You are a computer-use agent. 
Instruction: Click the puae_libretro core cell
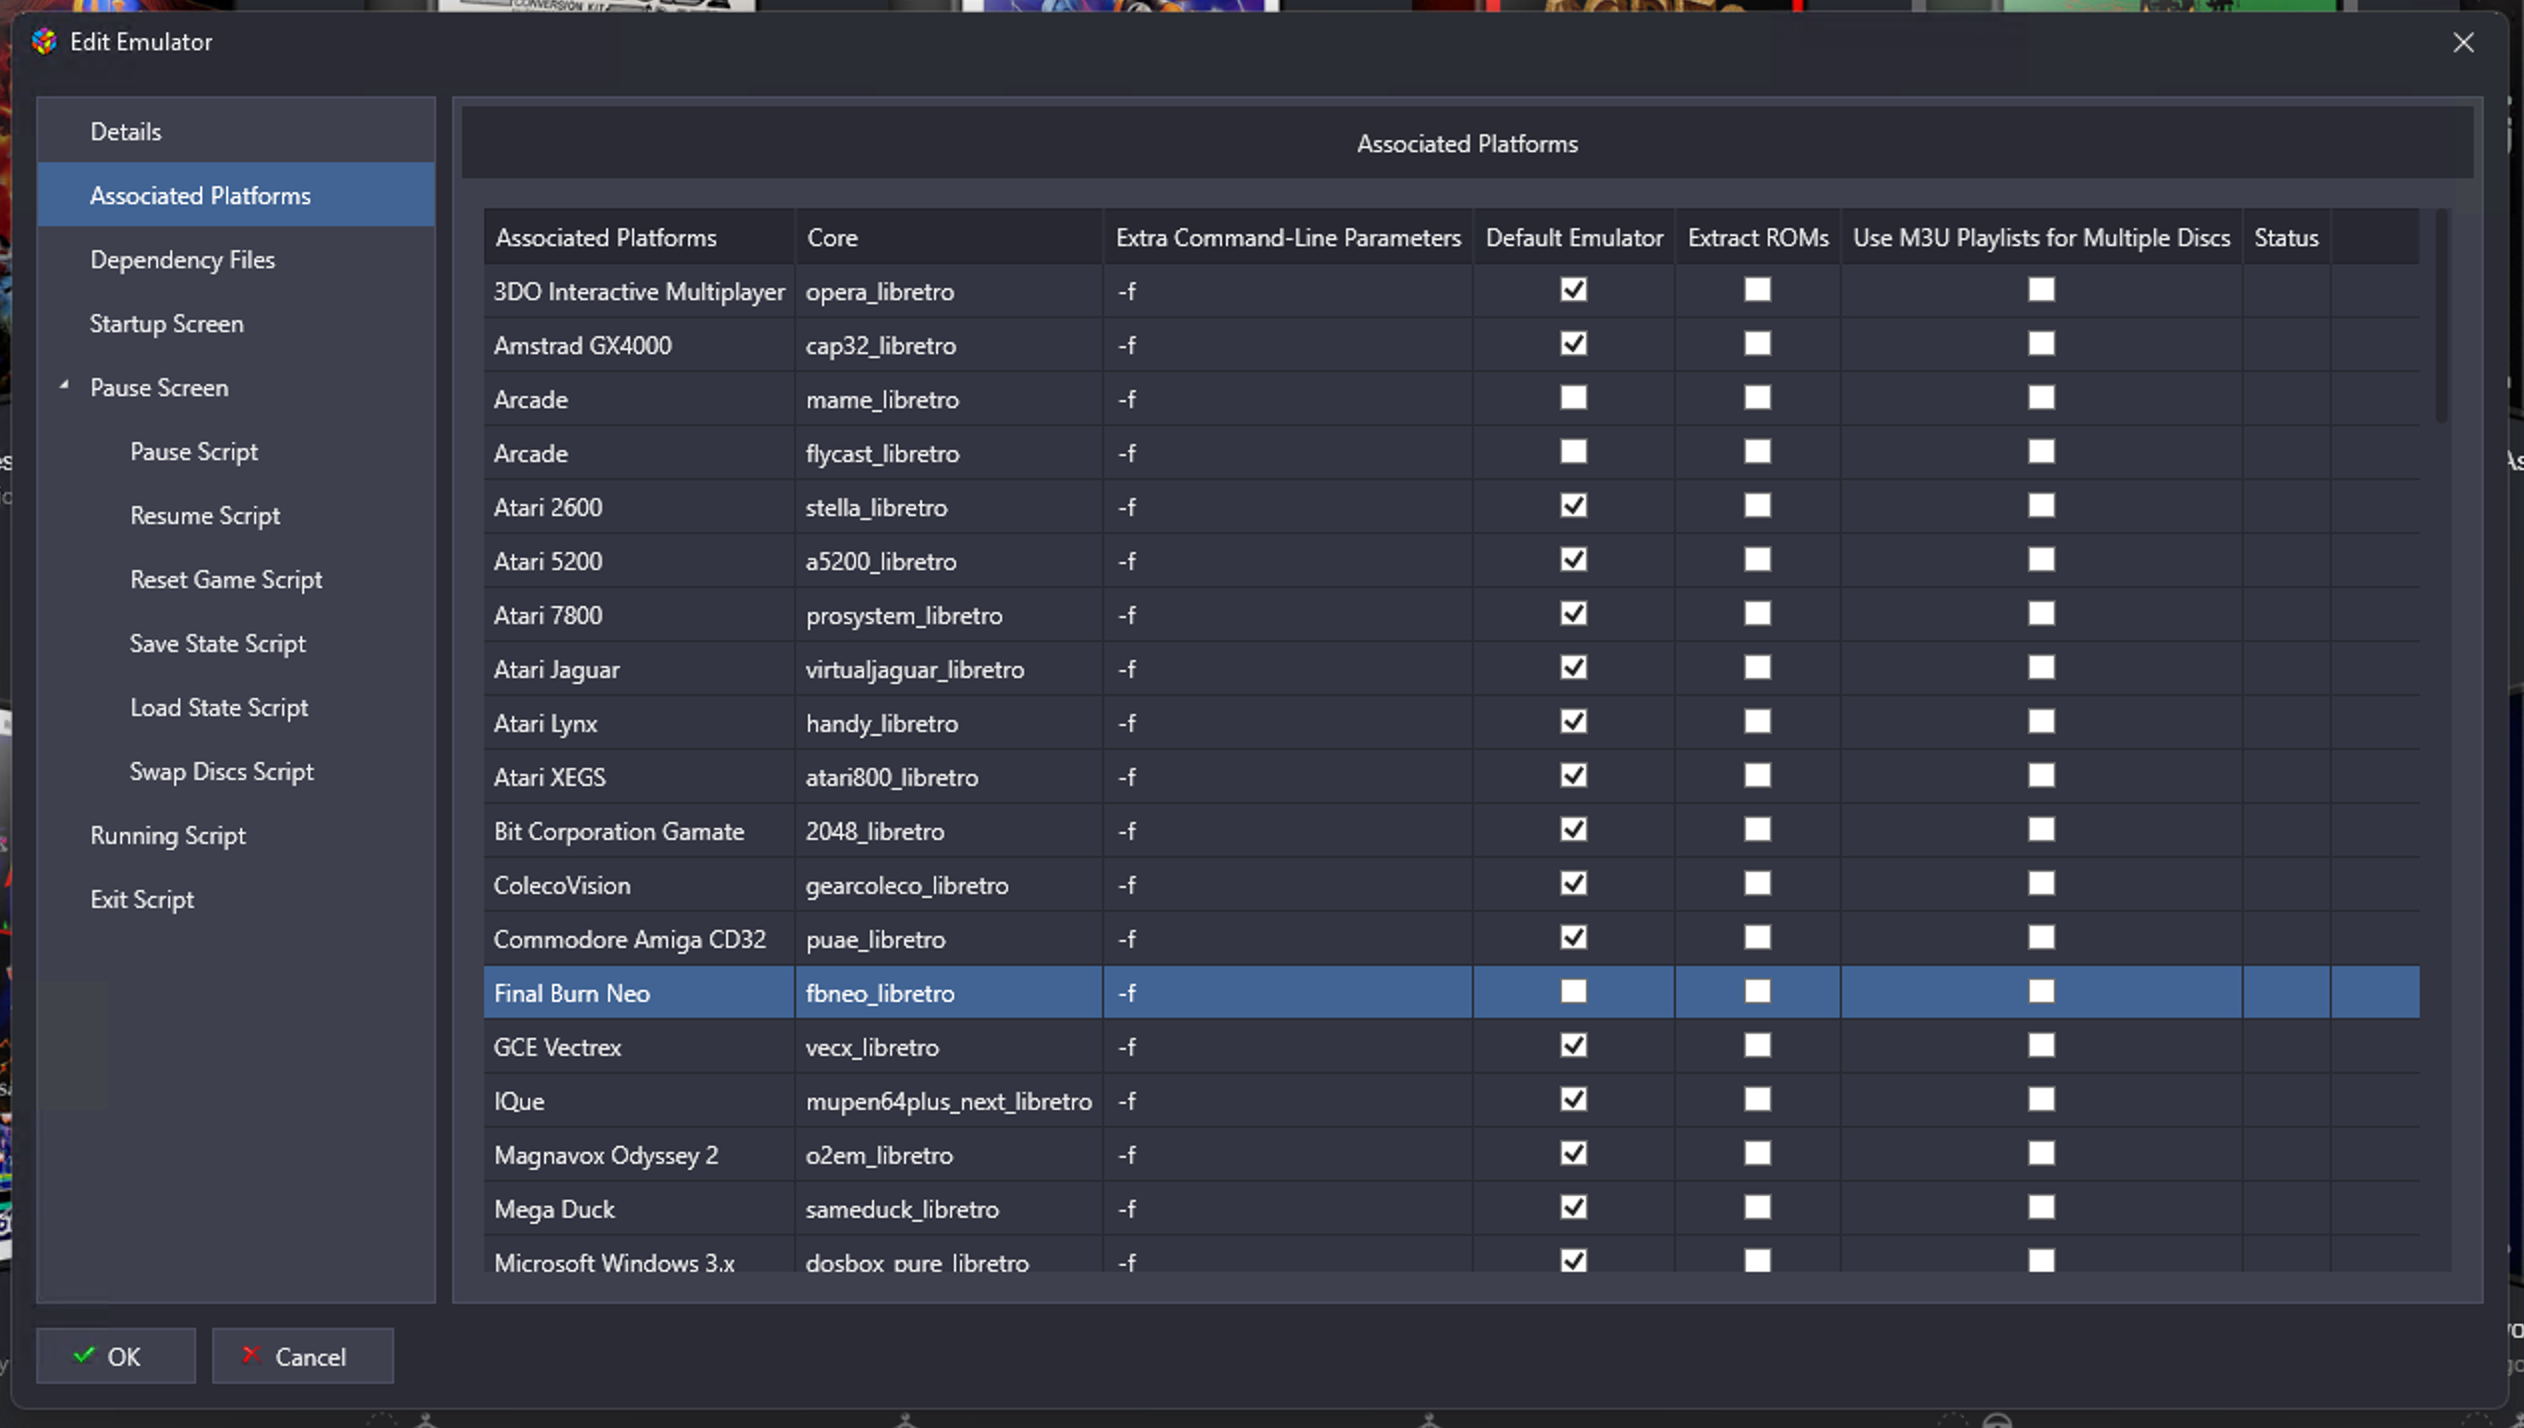click(x=949, y=939)
